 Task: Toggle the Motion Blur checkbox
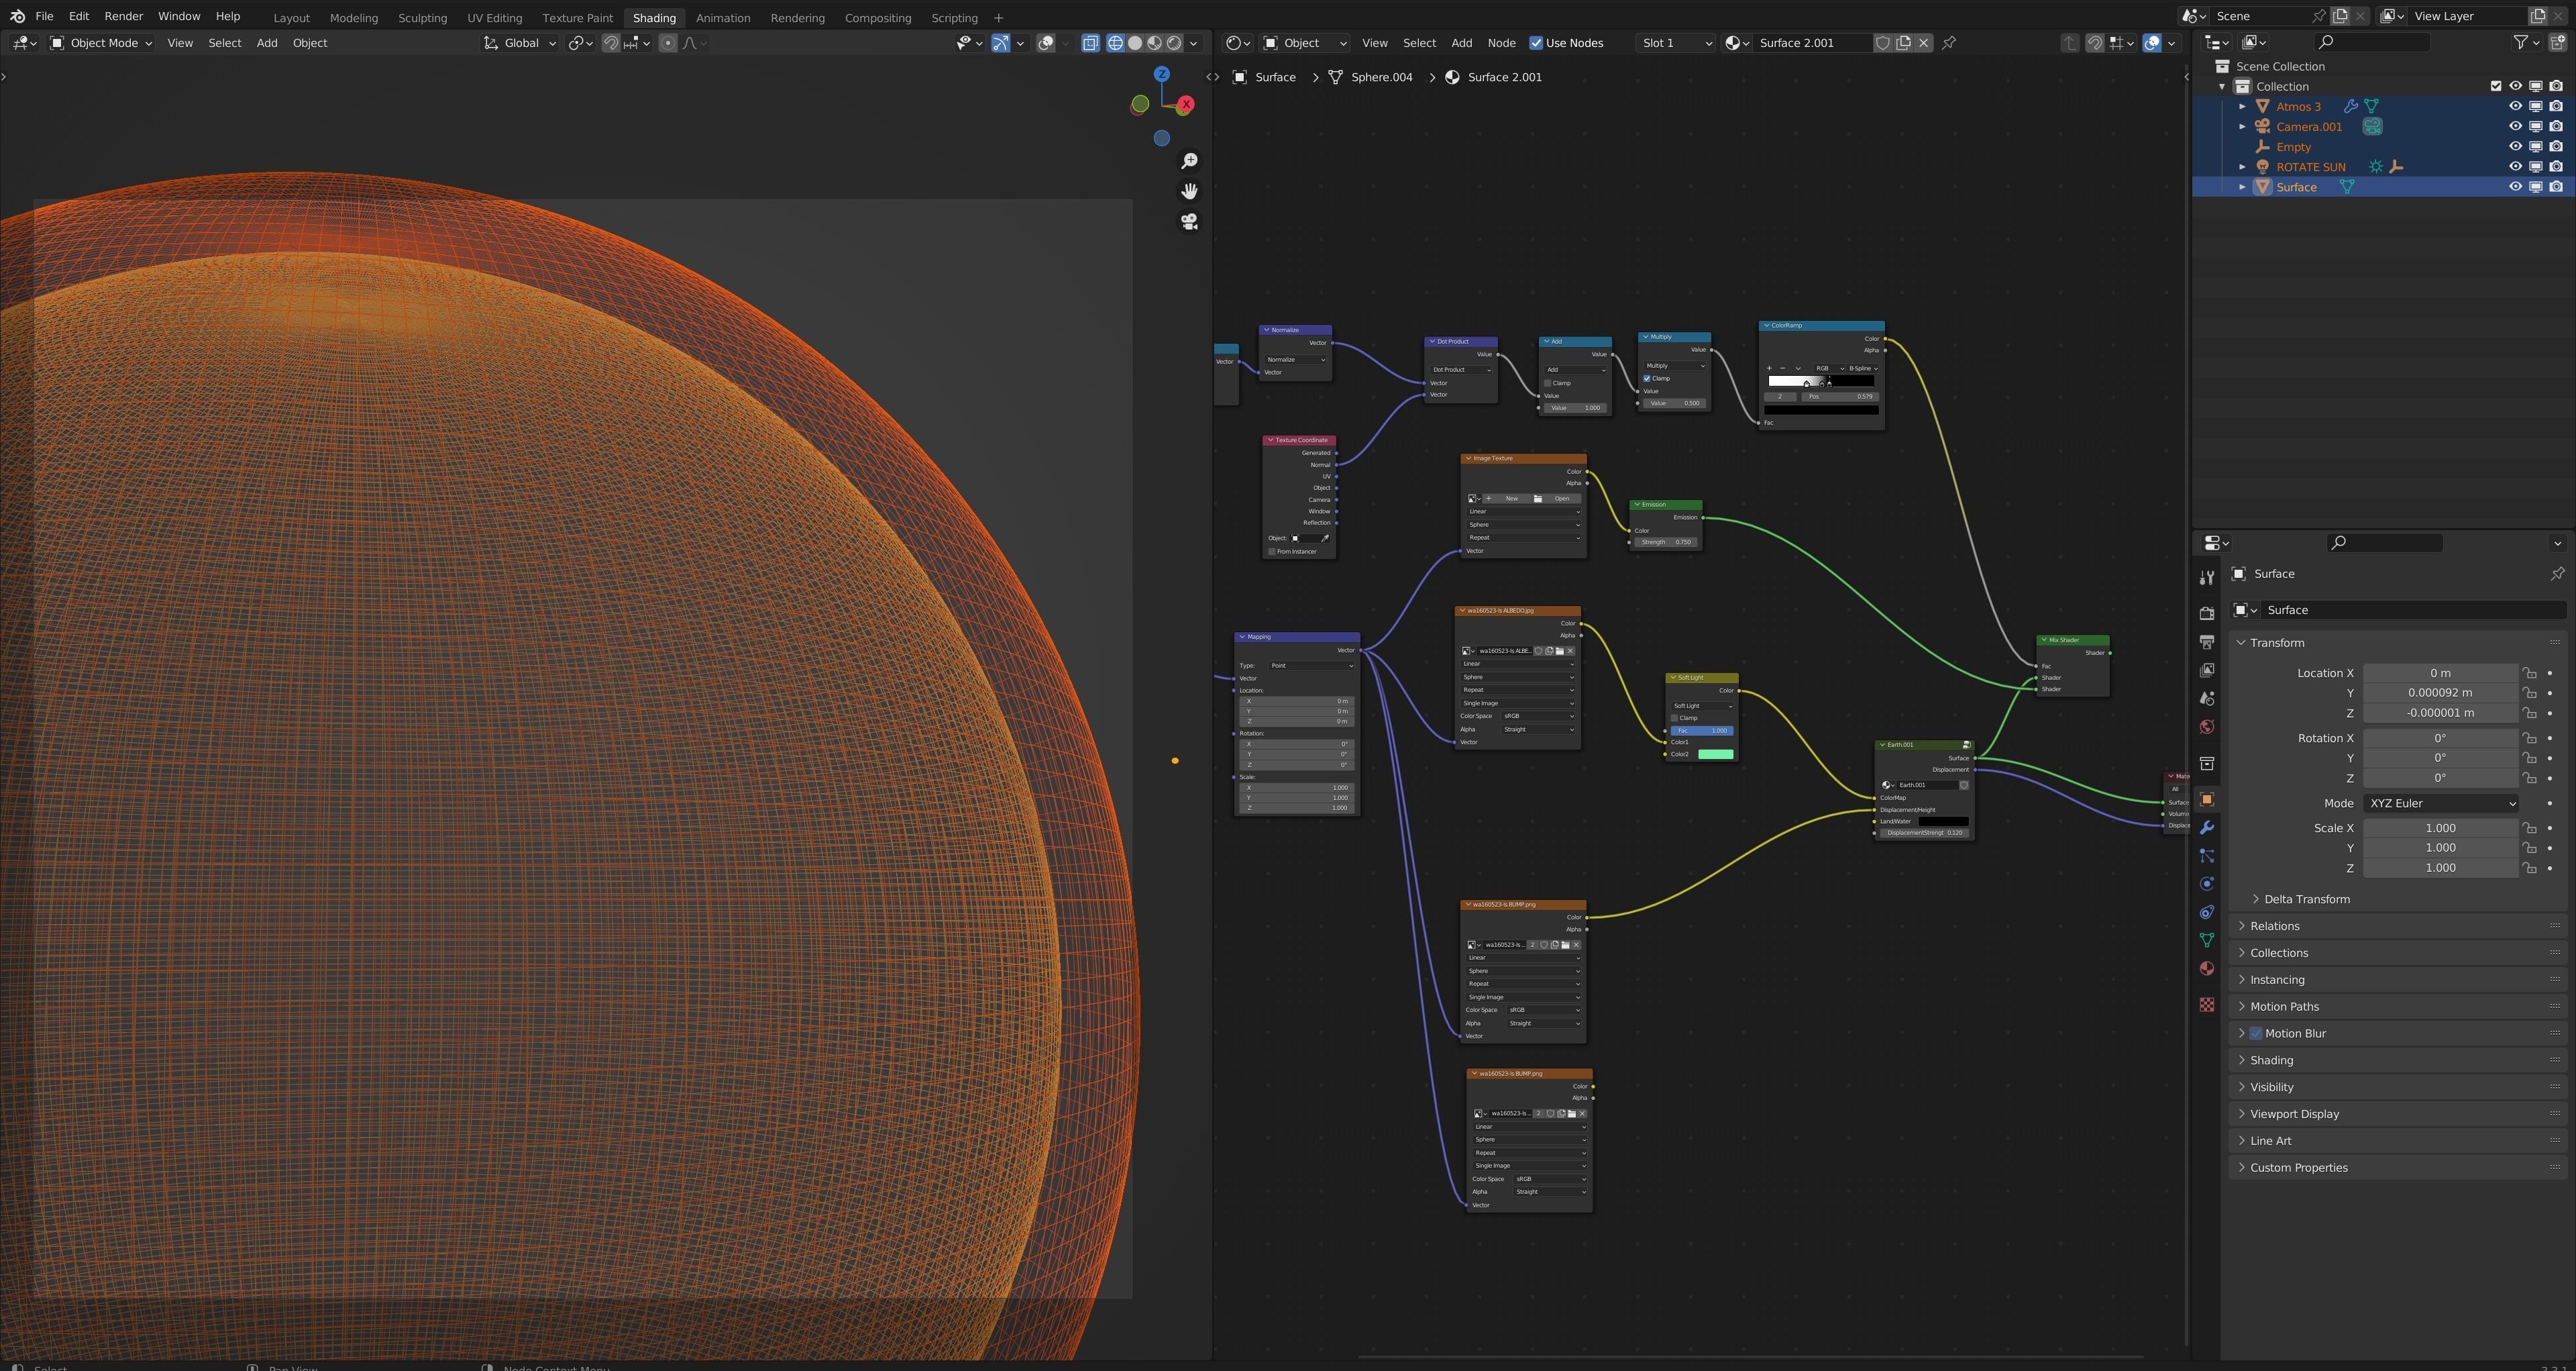(2256, 1033)
